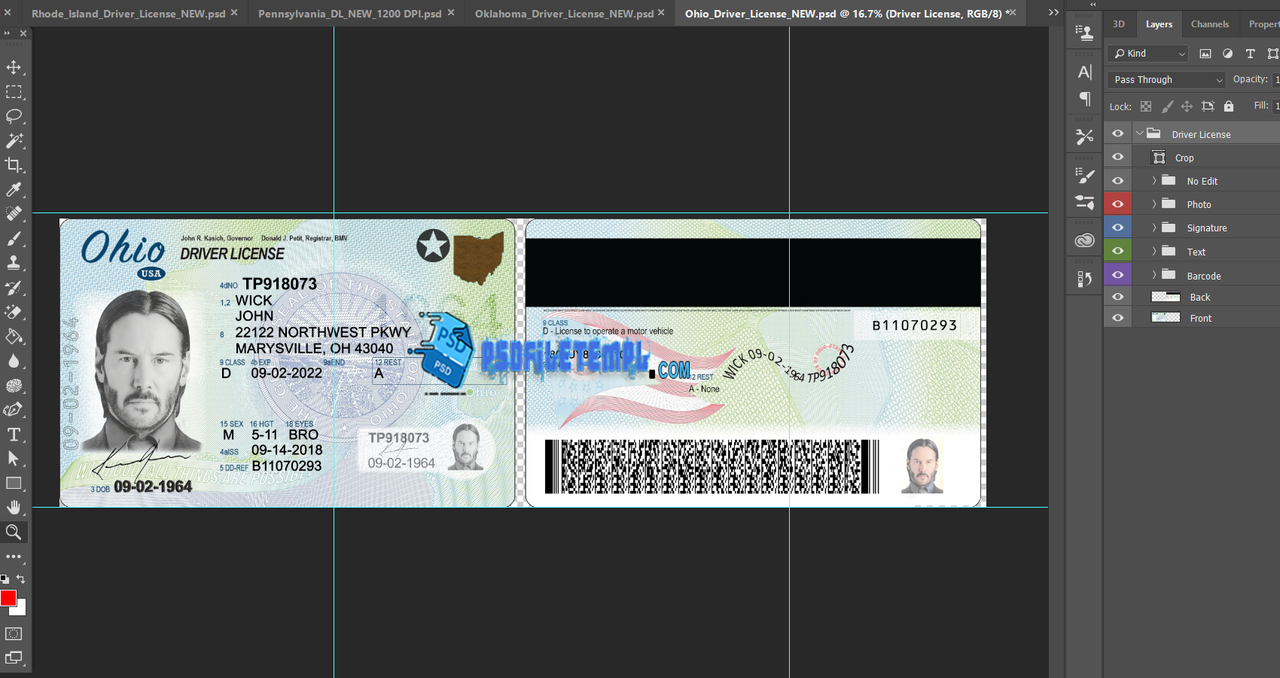Toggle Quick Mask mode
This screenshot has height=678, width=1280.
point(14,634)
